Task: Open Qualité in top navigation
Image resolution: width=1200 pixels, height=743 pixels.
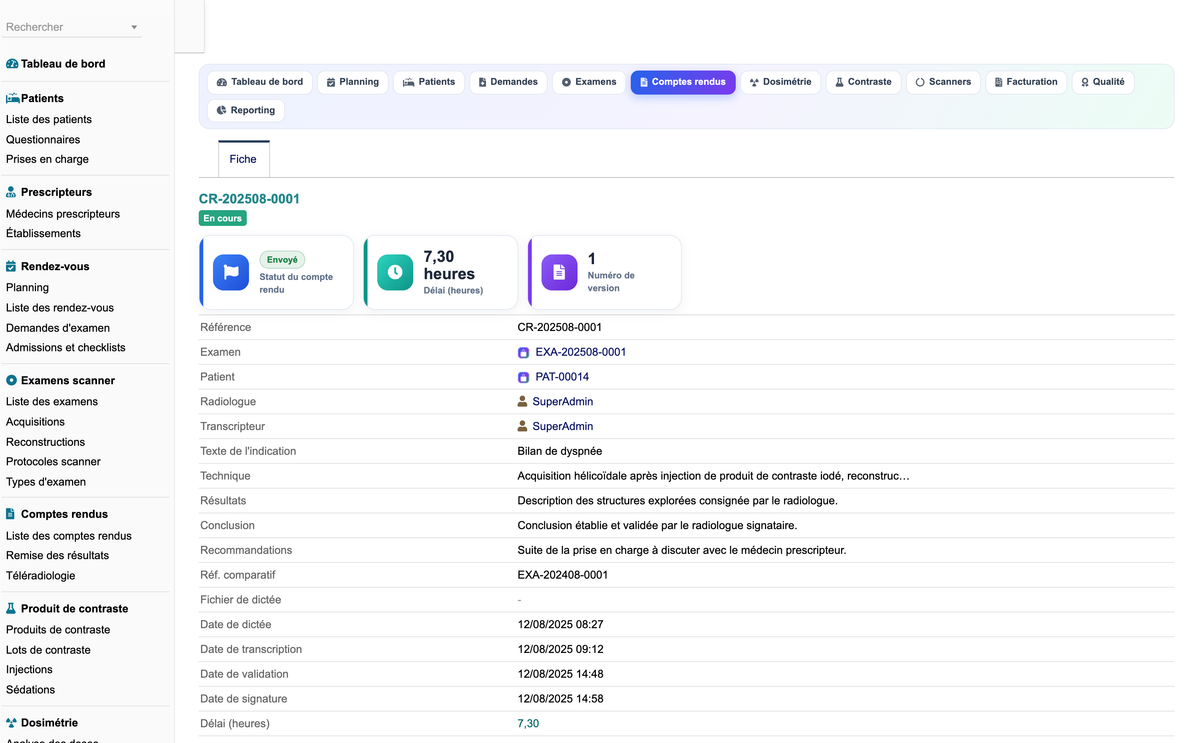Action: (x=1103, y=82)
